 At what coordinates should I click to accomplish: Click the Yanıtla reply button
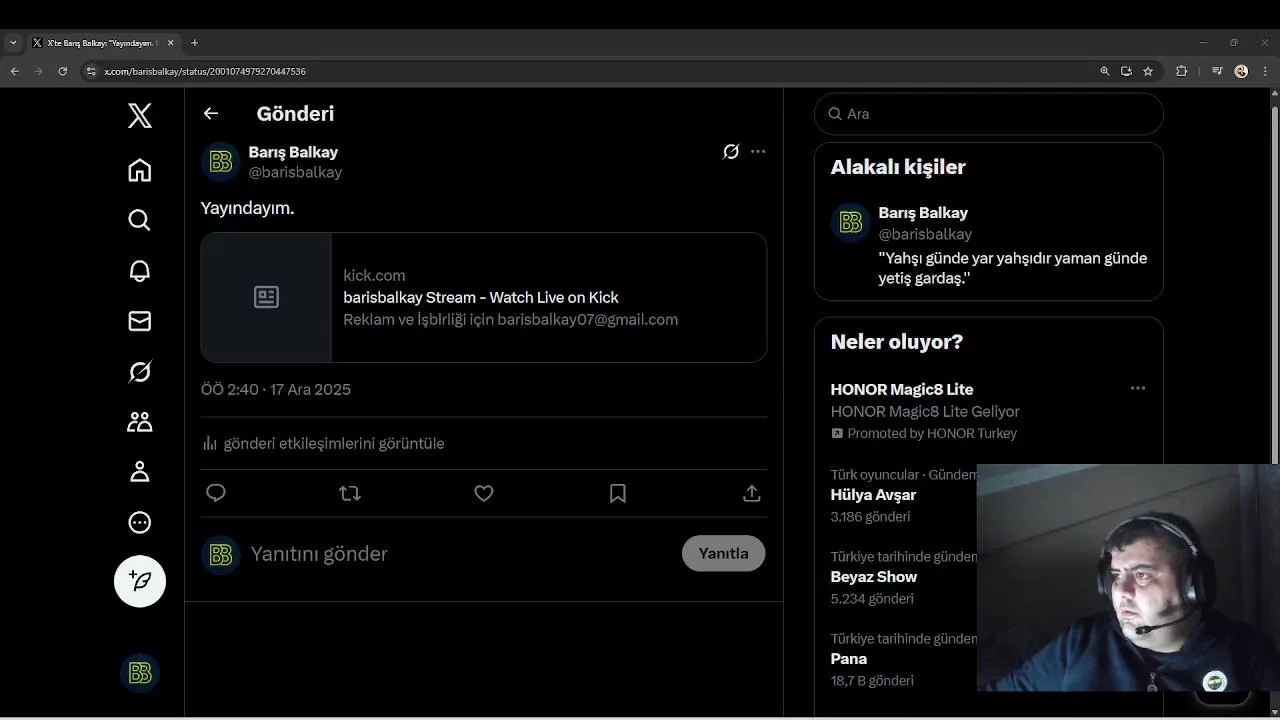(x=723, y=553)
